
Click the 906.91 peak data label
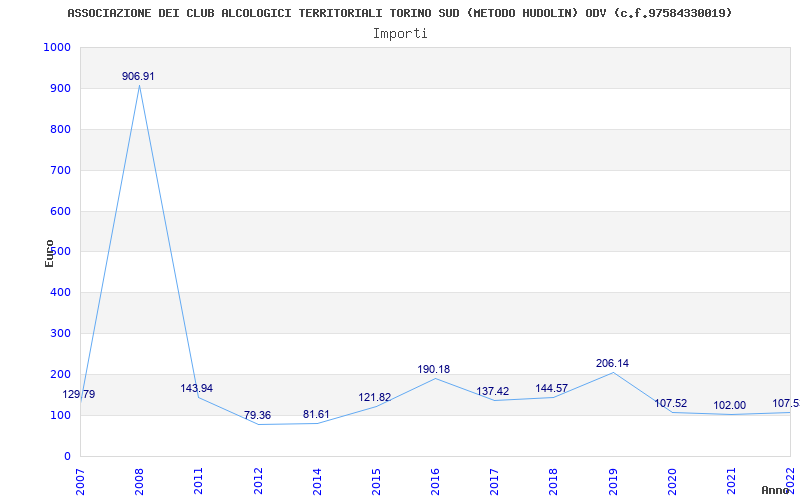[x=138, y=77]
